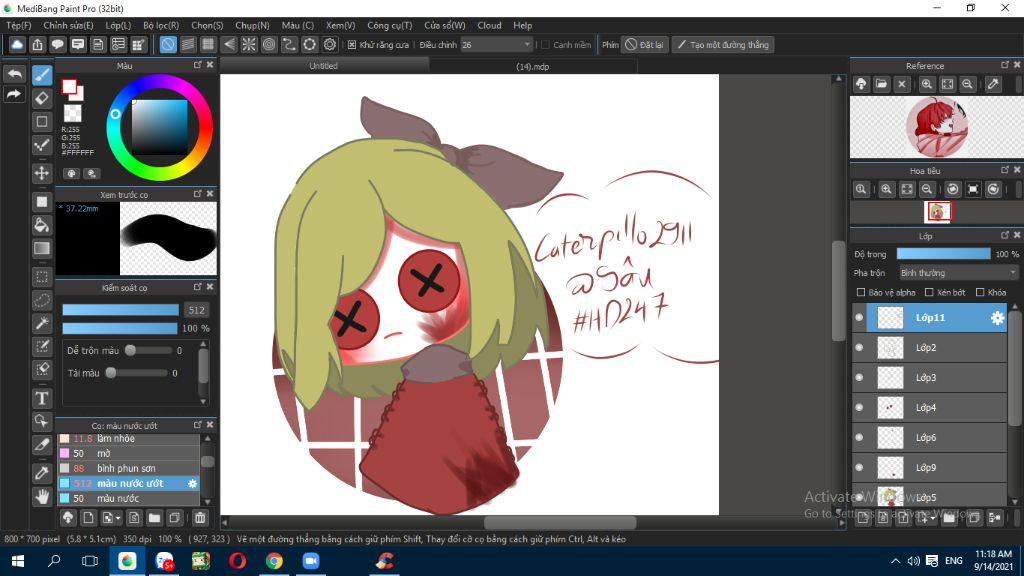Image resolution: width=1024 pixels, height=576 pixels.
Task: Close the Màu color panel
Action: pos(210,65)
